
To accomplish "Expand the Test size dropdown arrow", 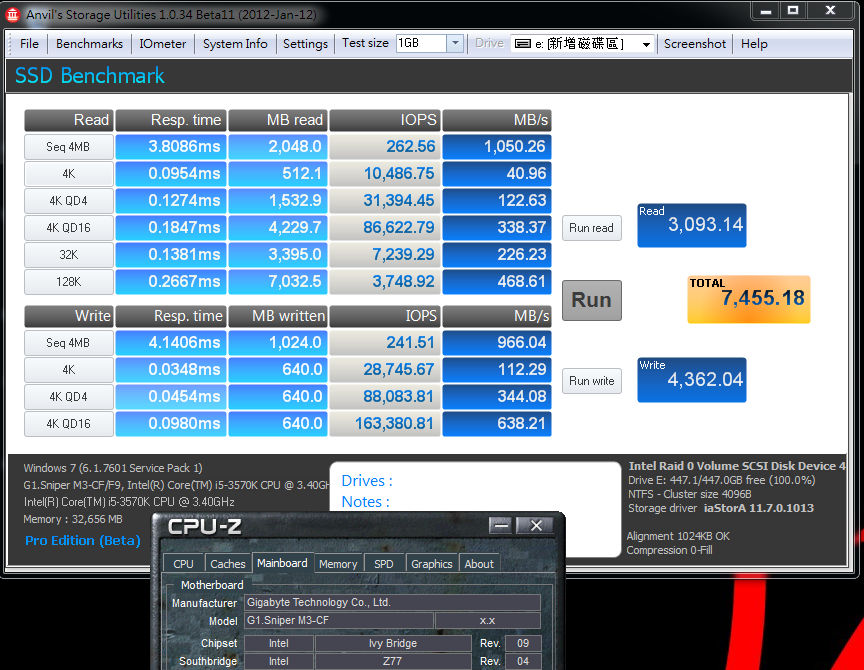I will pyautogui.click(x=455, y=43).
